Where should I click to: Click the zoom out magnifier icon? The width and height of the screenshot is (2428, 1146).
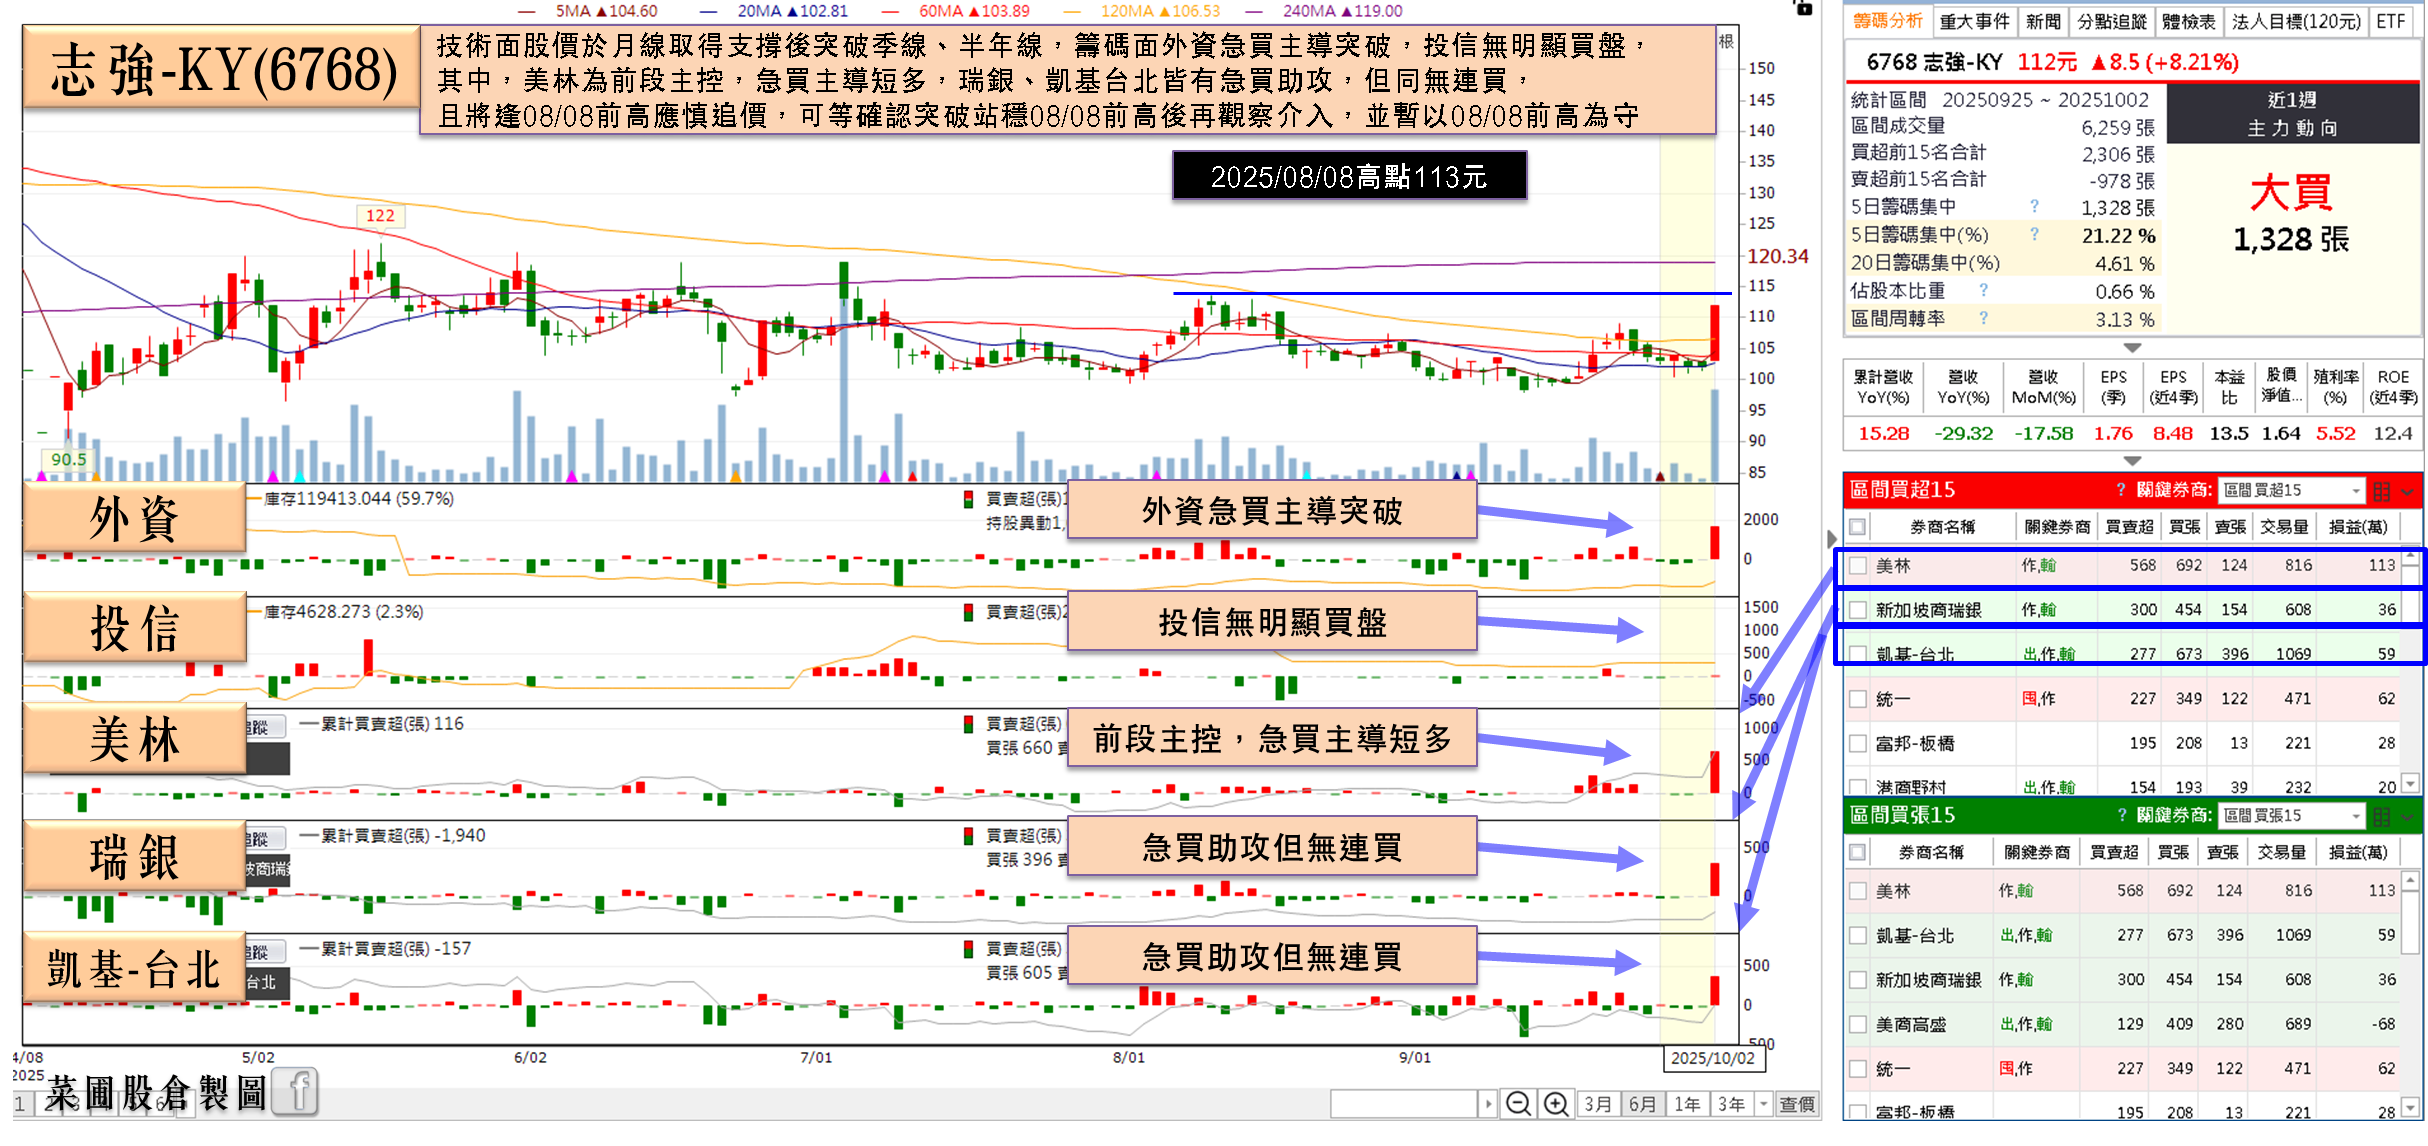click(1517, 1104)
